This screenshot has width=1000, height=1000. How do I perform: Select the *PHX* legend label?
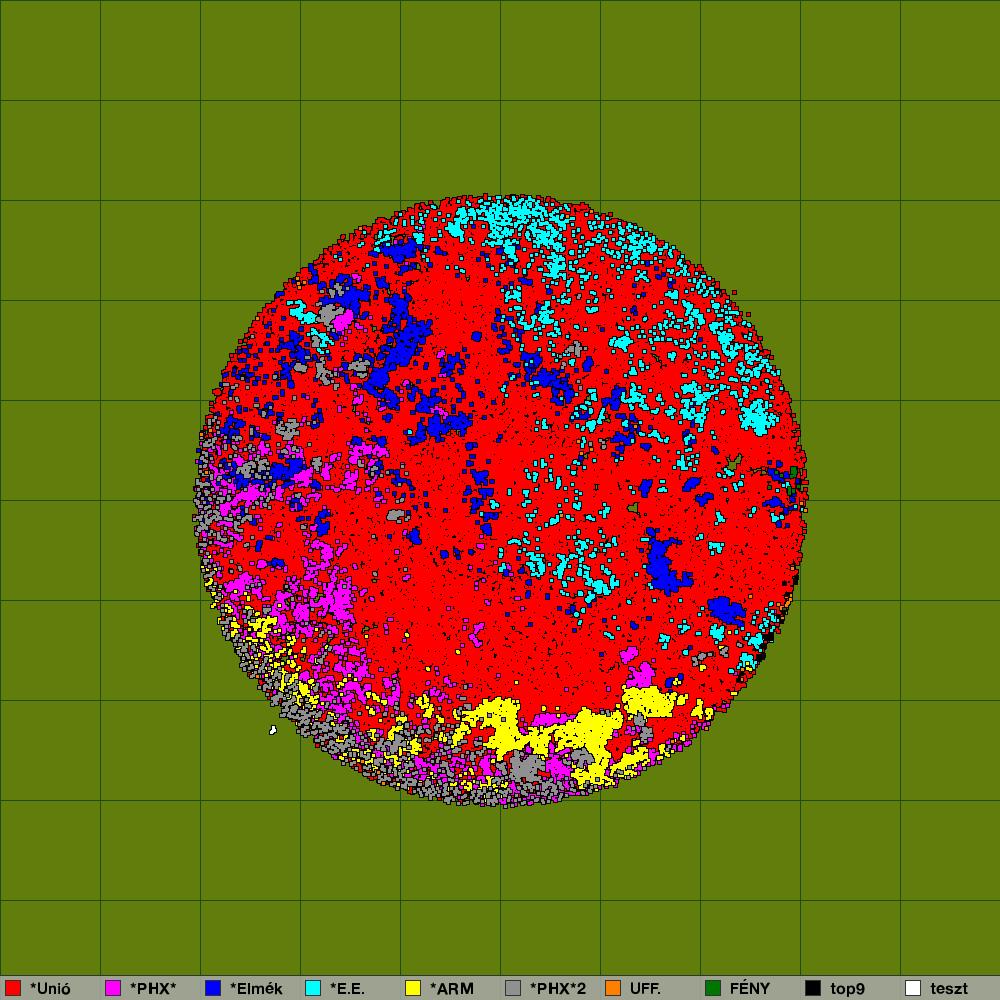[x=153, y=989]
